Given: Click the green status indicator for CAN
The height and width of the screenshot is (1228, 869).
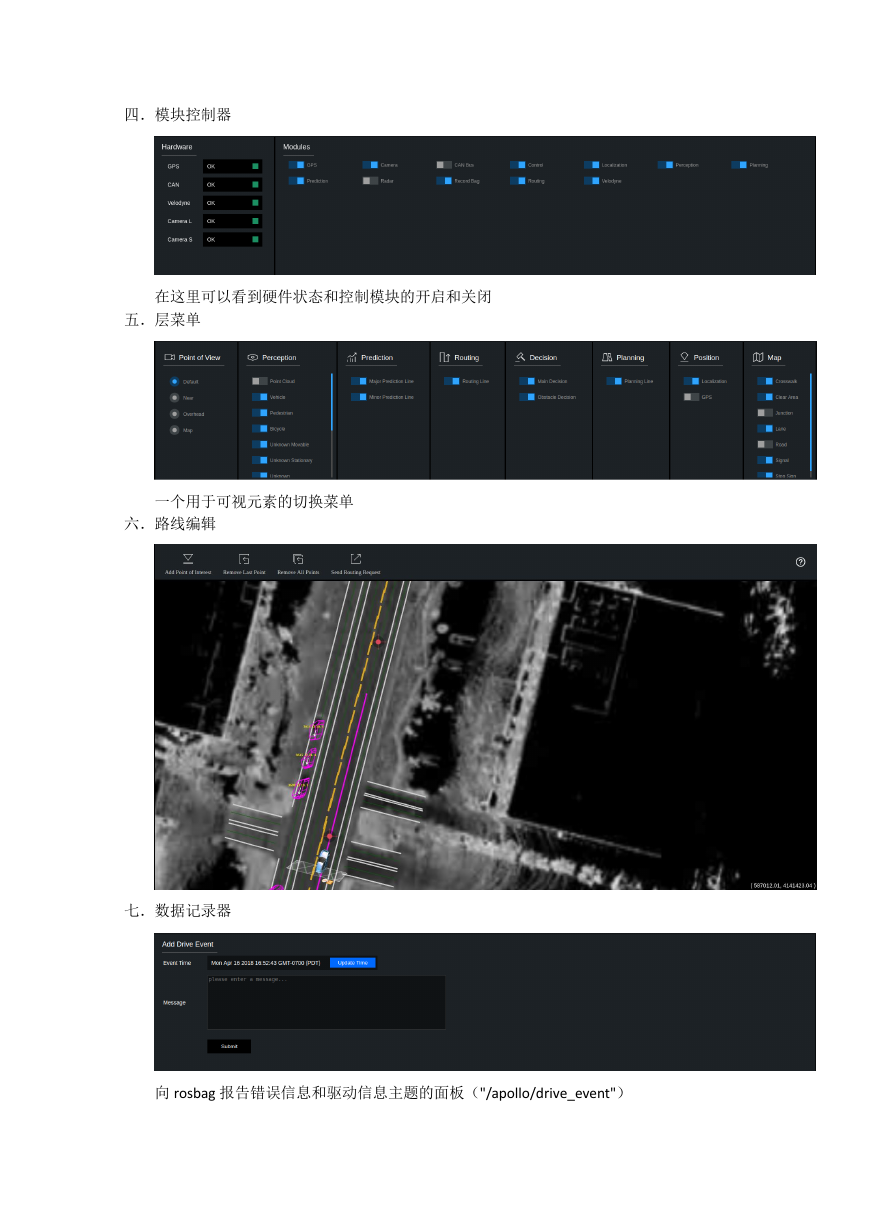Looking at the screenshot, I should coord(255,184).
